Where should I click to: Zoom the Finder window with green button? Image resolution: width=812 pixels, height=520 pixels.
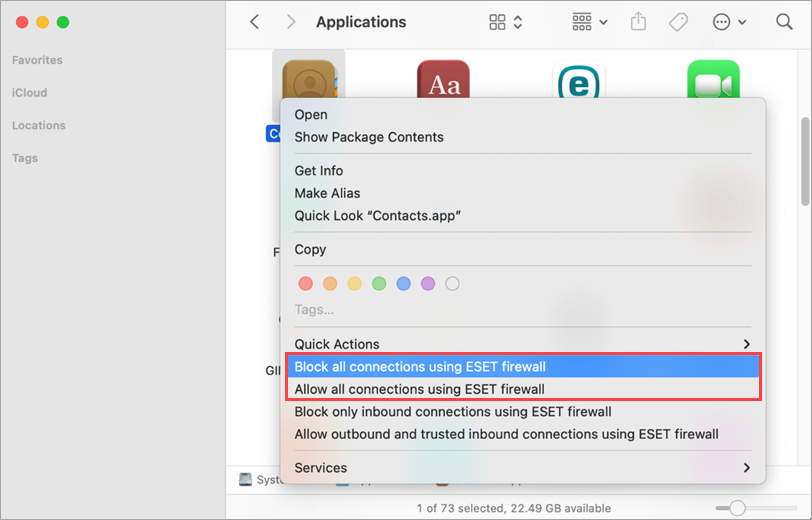(x=63, y=22)
